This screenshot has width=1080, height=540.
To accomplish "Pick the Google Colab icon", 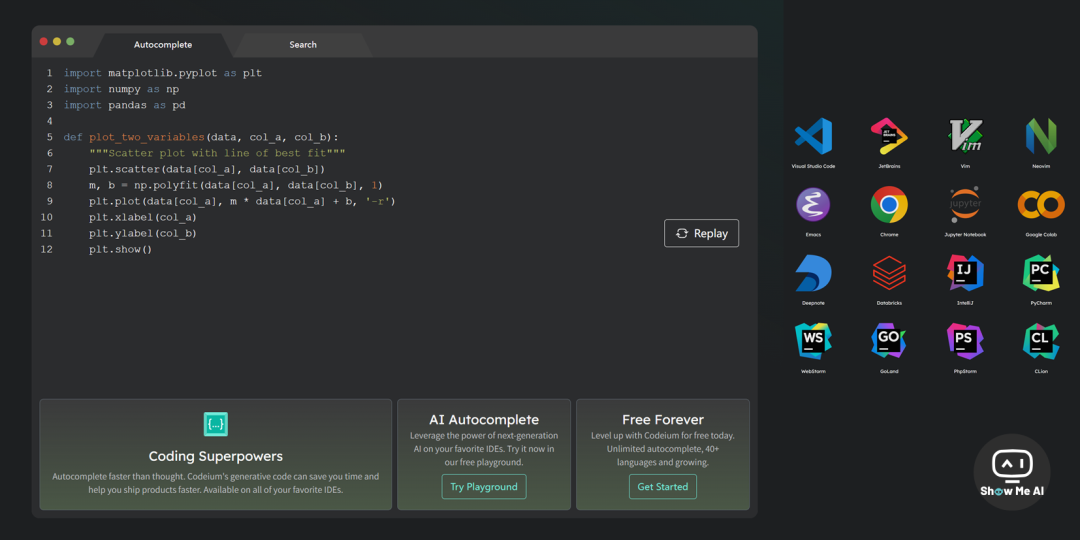I will (1041, 205).
